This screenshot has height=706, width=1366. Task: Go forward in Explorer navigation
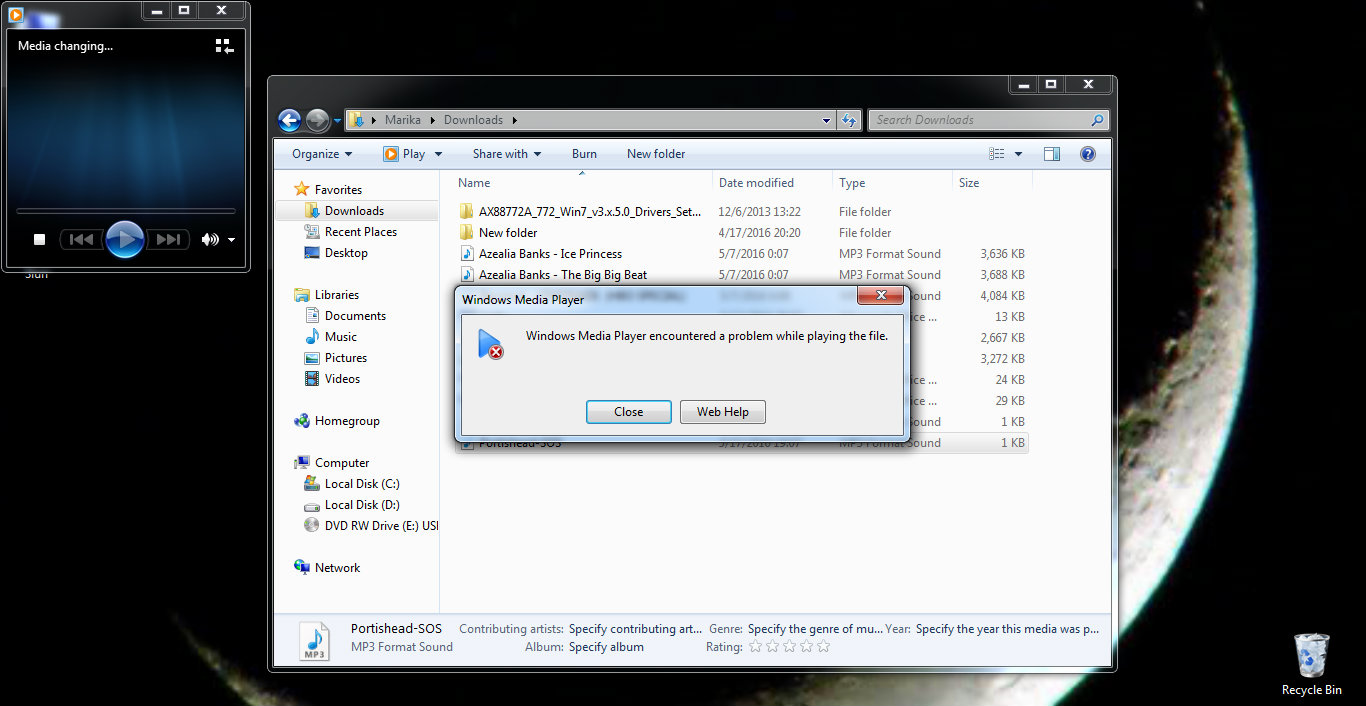coord(317,120)
